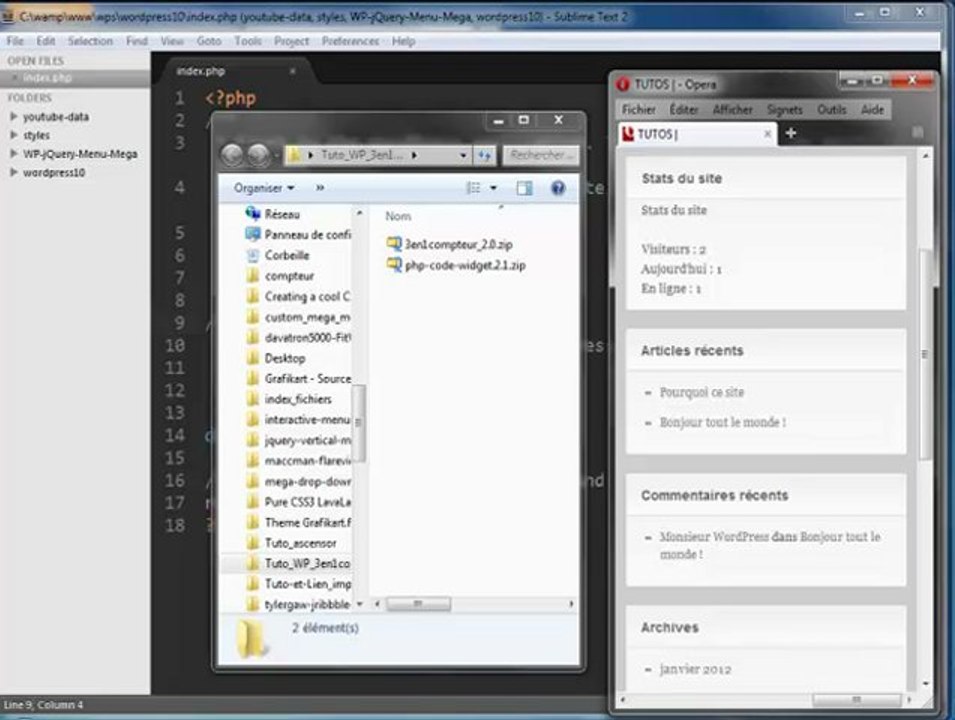Open Pure CSS3 LavaLamp folder
955x720 pixels.
point(298,502)
